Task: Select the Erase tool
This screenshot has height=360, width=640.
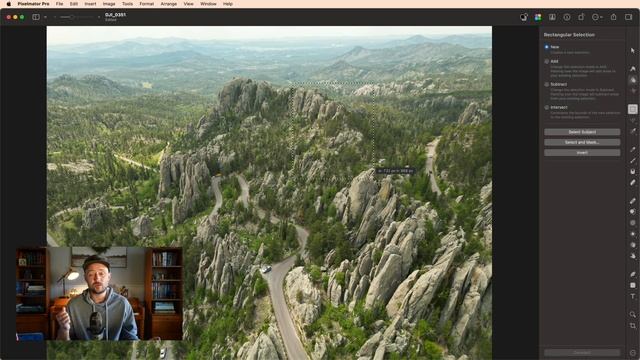Action: coord(633,182)
